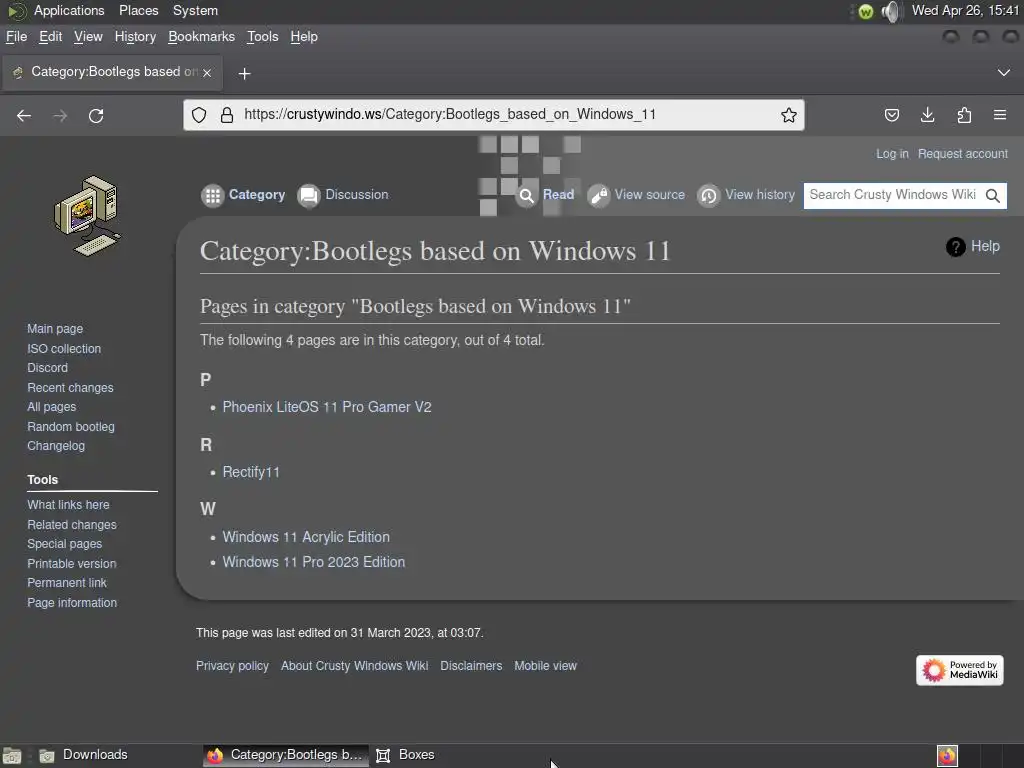Image resolution: width=1024 pixels, height=768 pixels.
Task: Click the Request account link
Action: (x=963, y=154)
